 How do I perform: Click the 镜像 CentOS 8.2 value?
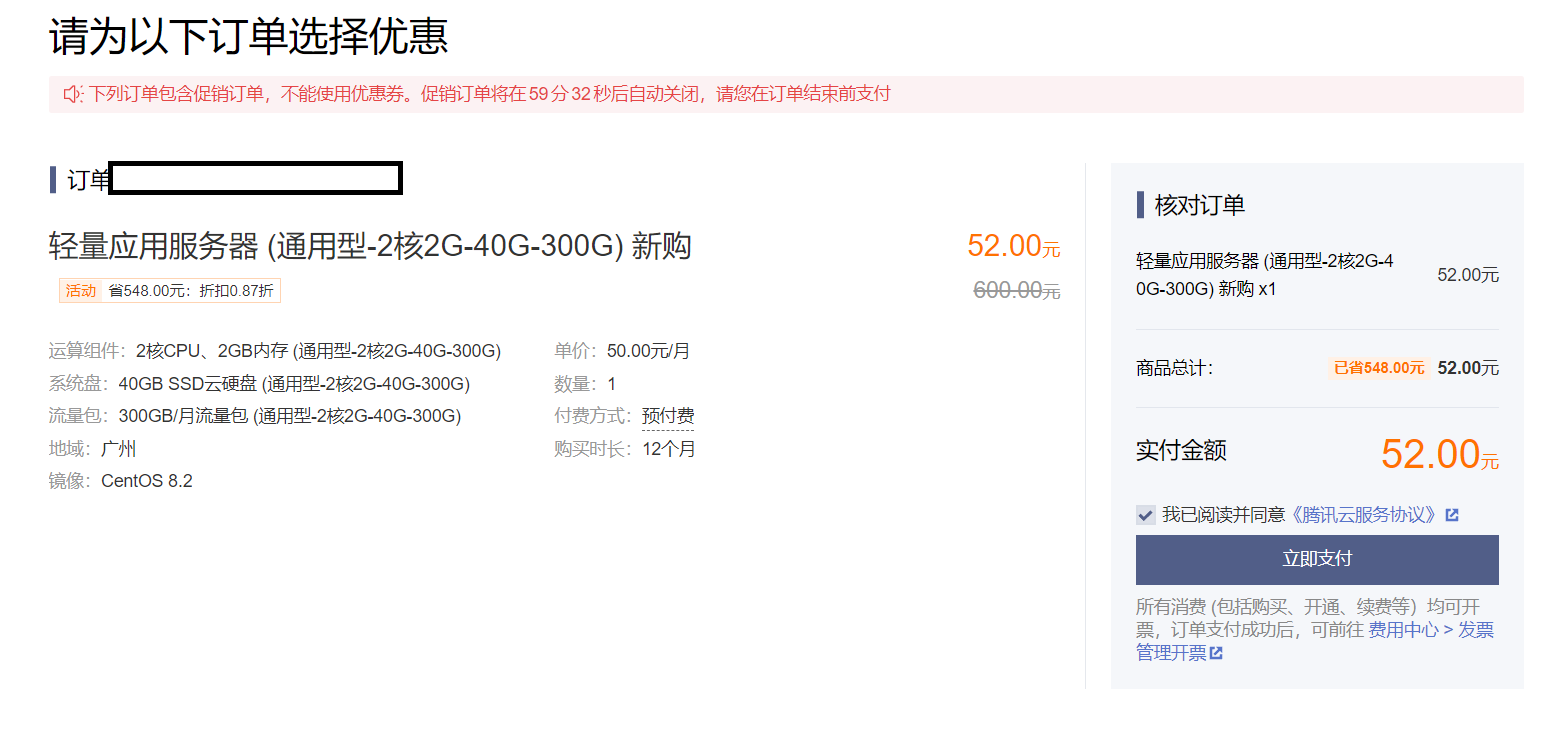click(147, 481)
